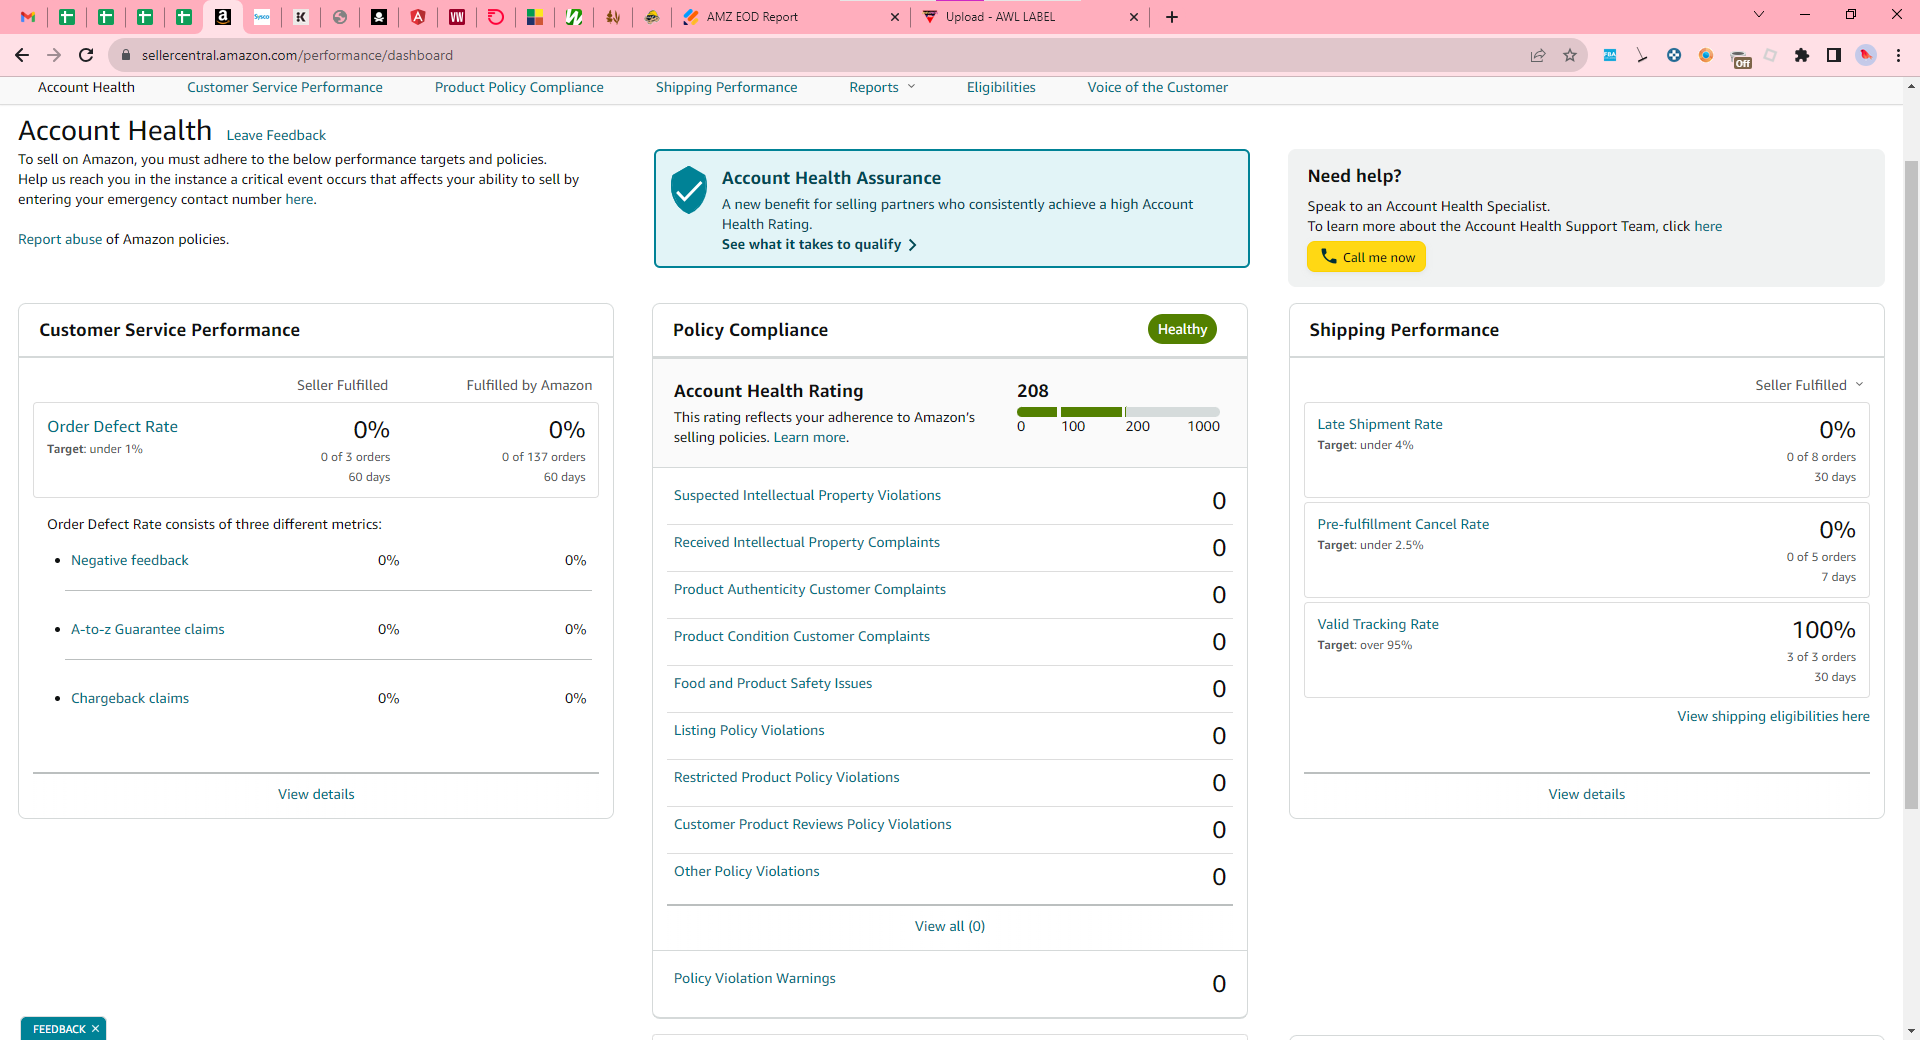Open Voice of the Customer nav item
This screenshot has width=1920, height=1040.
[x=1158, y=88]
